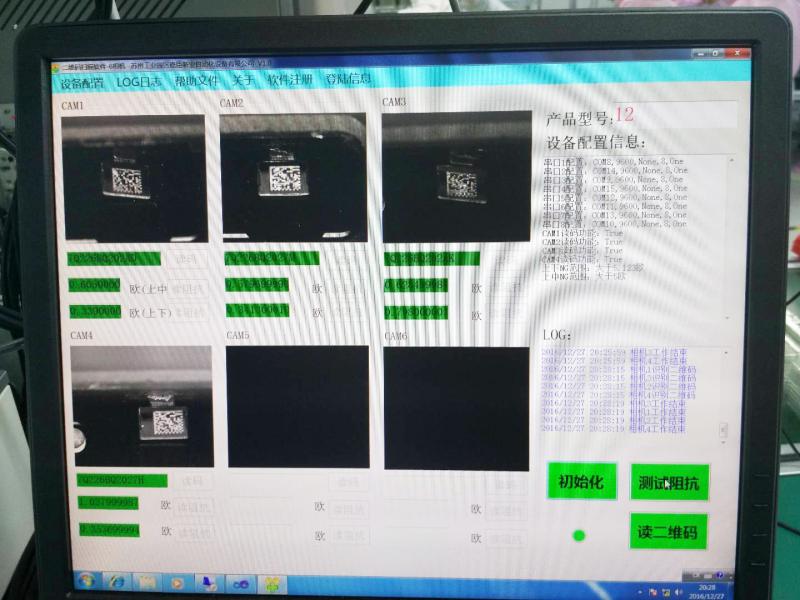Click CAM1's 读阻抗 button beside 欧(上中
800x600 pixels.
(188, 288)
